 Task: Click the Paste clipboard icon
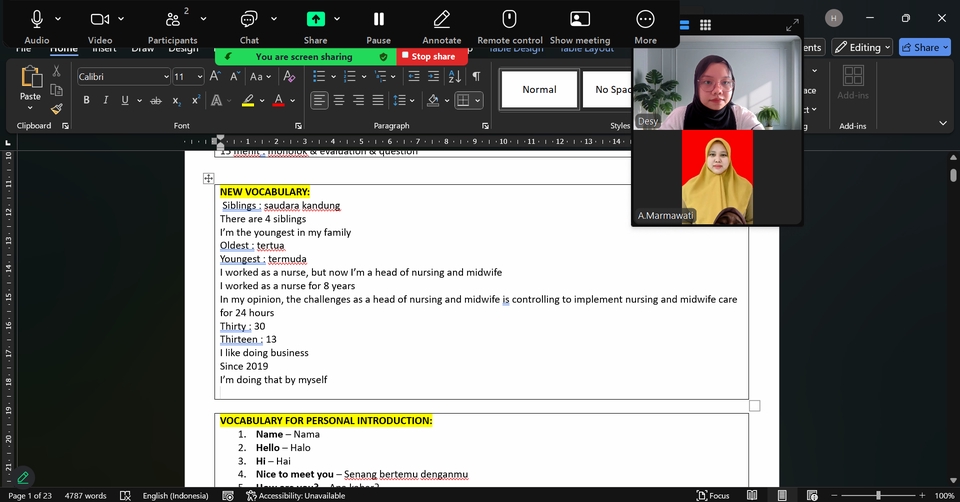30,77
